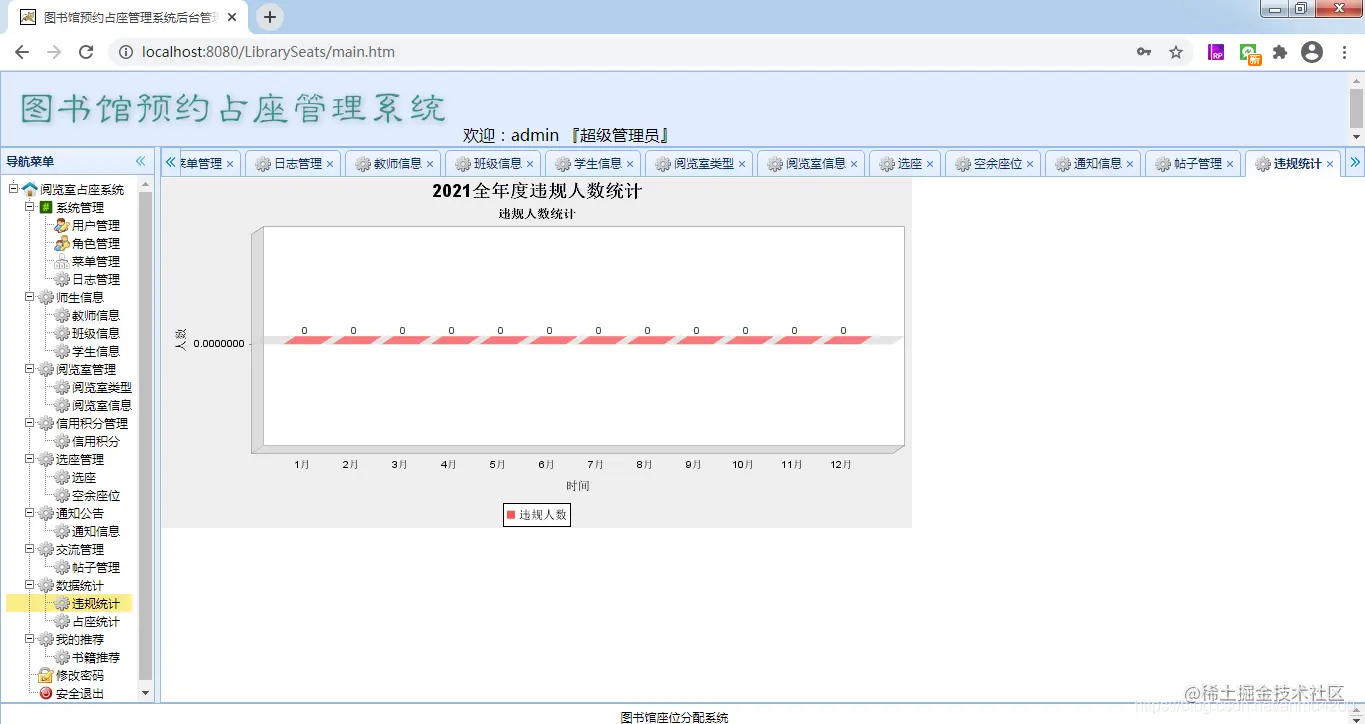
Task: Open Chrome profile avatar
Action: (x=1312, y=52)
